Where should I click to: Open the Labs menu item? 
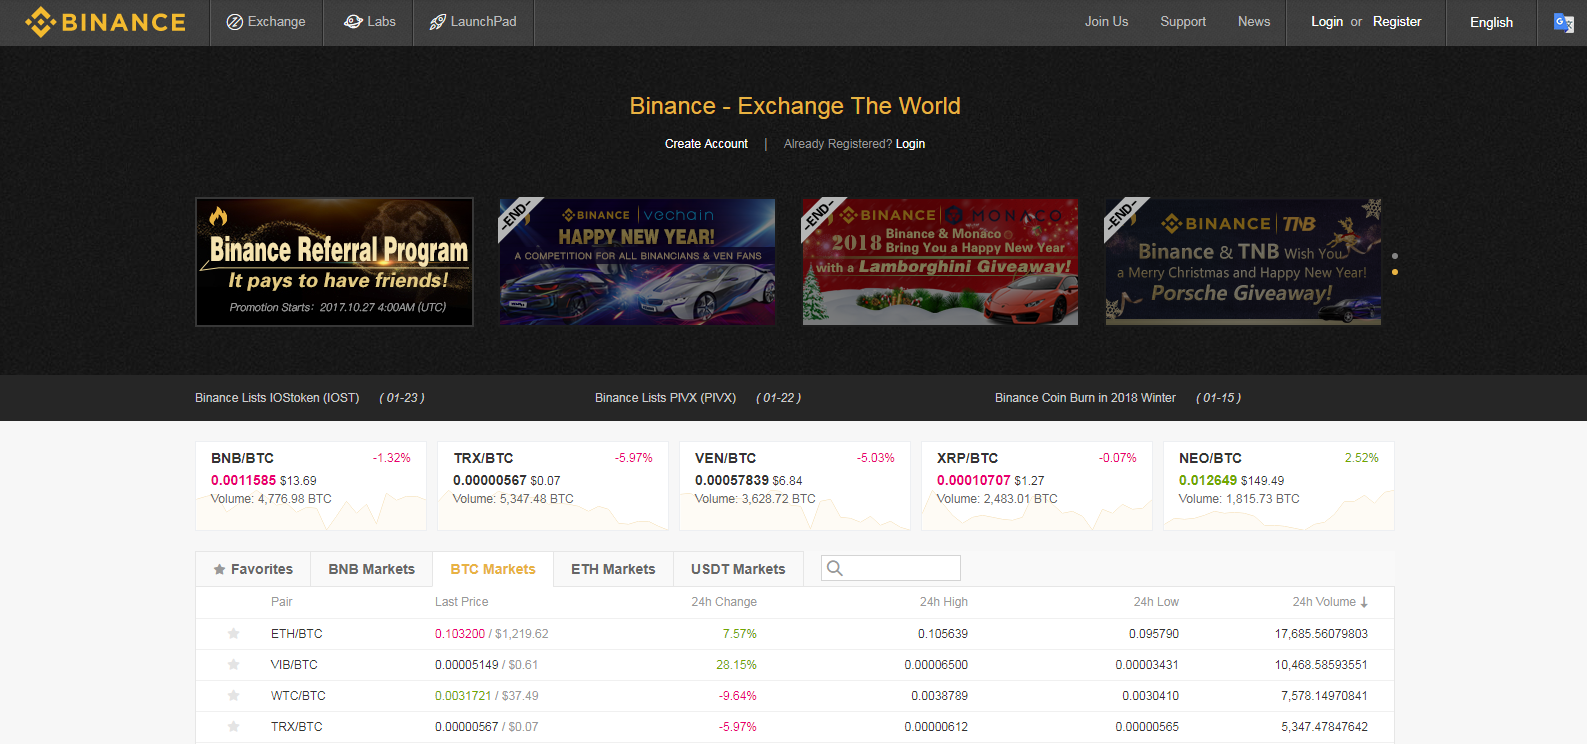coord(369,22)
